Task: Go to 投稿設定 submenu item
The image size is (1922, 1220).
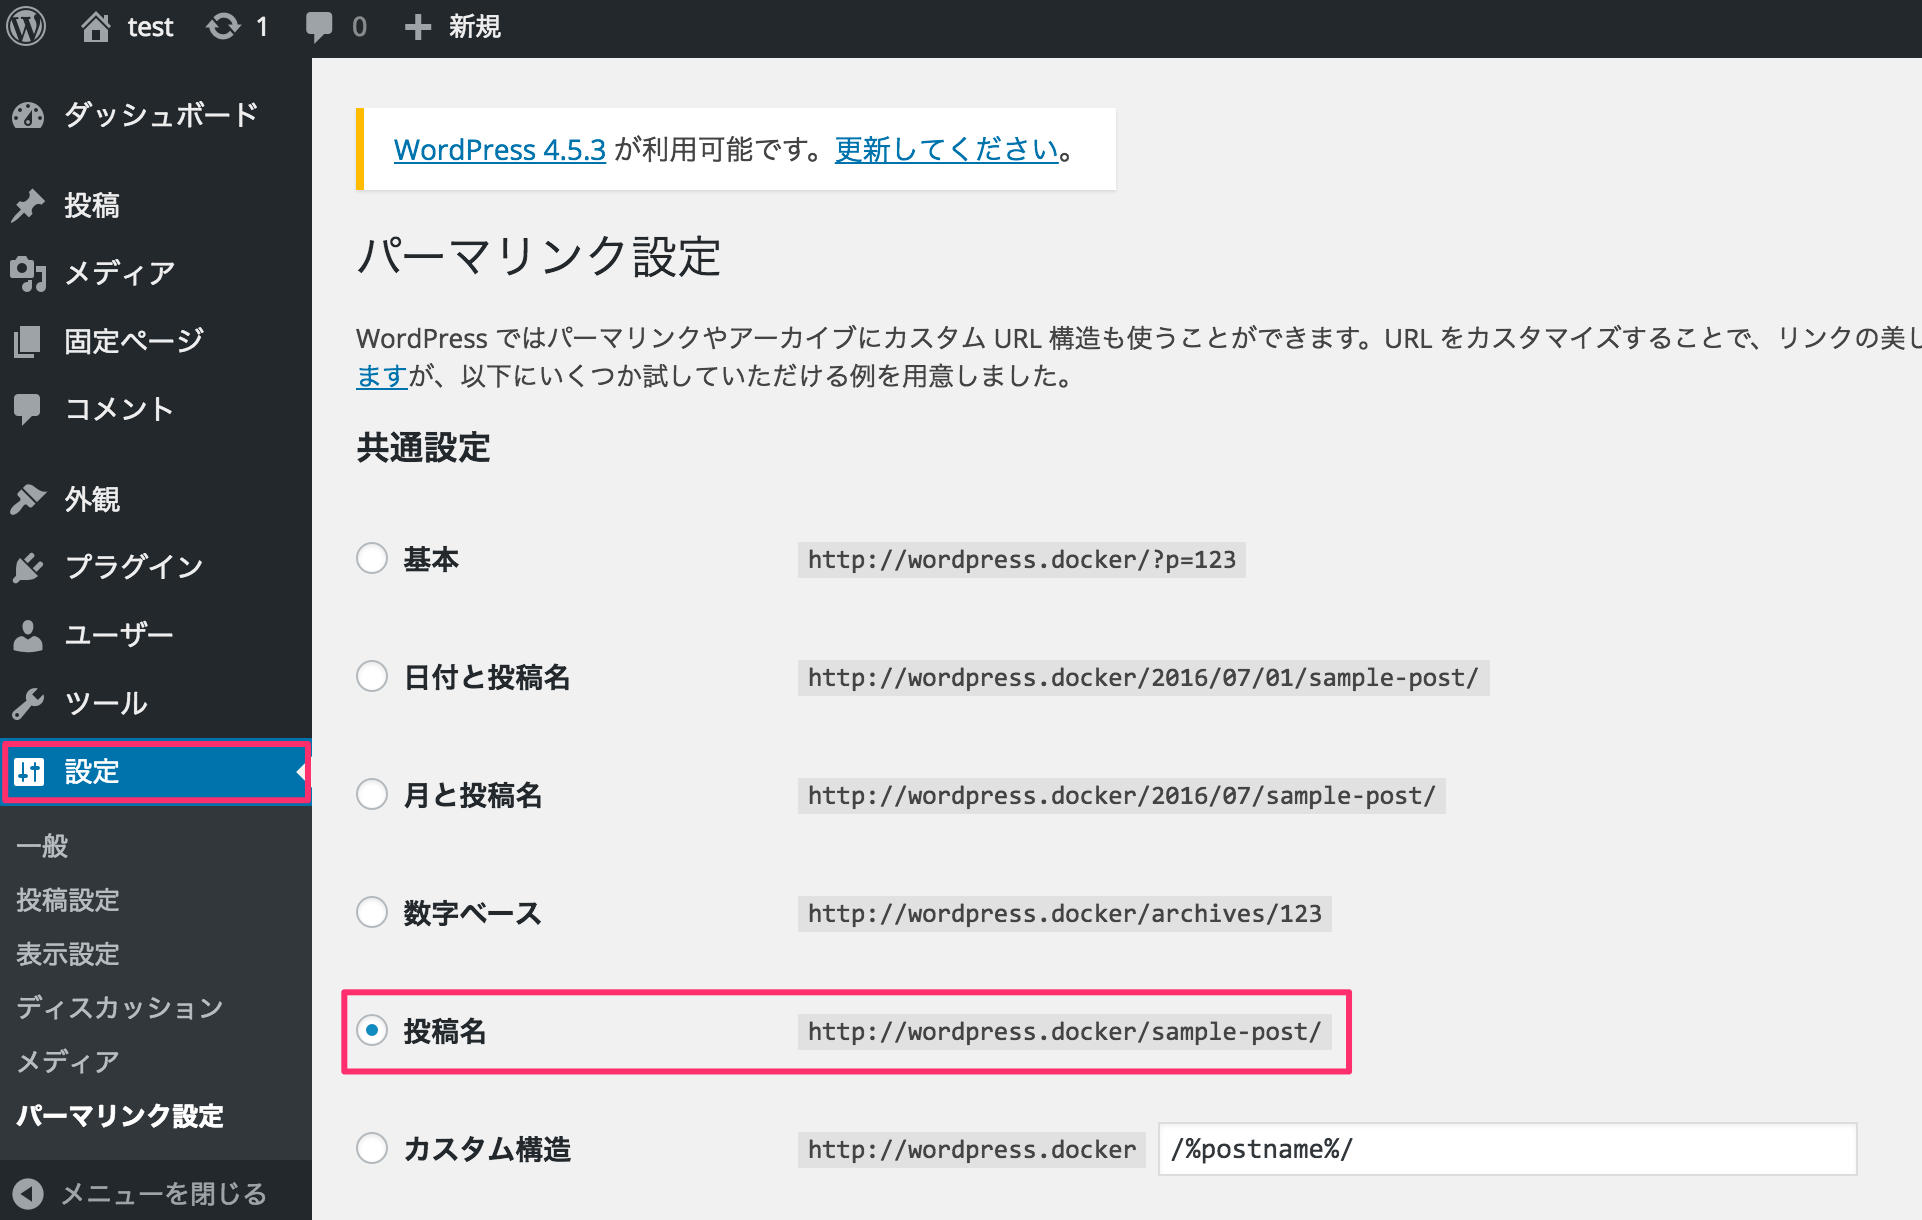Action: (x=68, y=900)
